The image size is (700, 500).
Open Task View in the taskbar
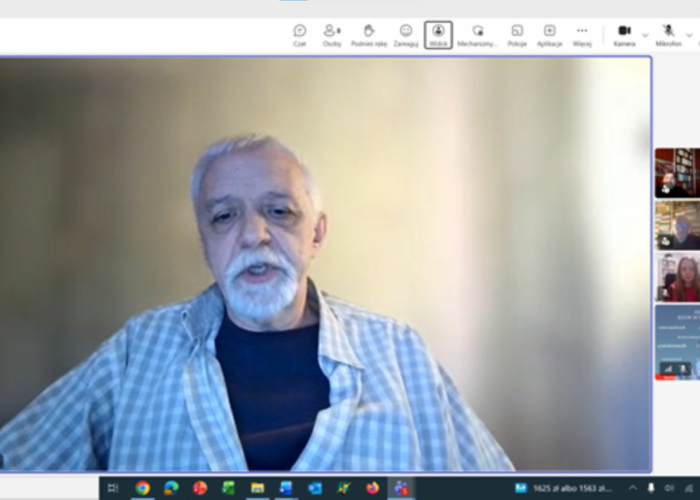pyautogui.click(x=113, y=488)
